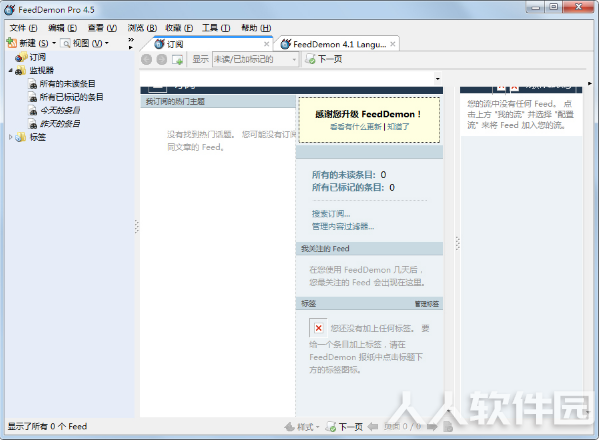Collapse the 监视器 tree node
This screenshot has width=600, height=443.
(x=10, y=70)
